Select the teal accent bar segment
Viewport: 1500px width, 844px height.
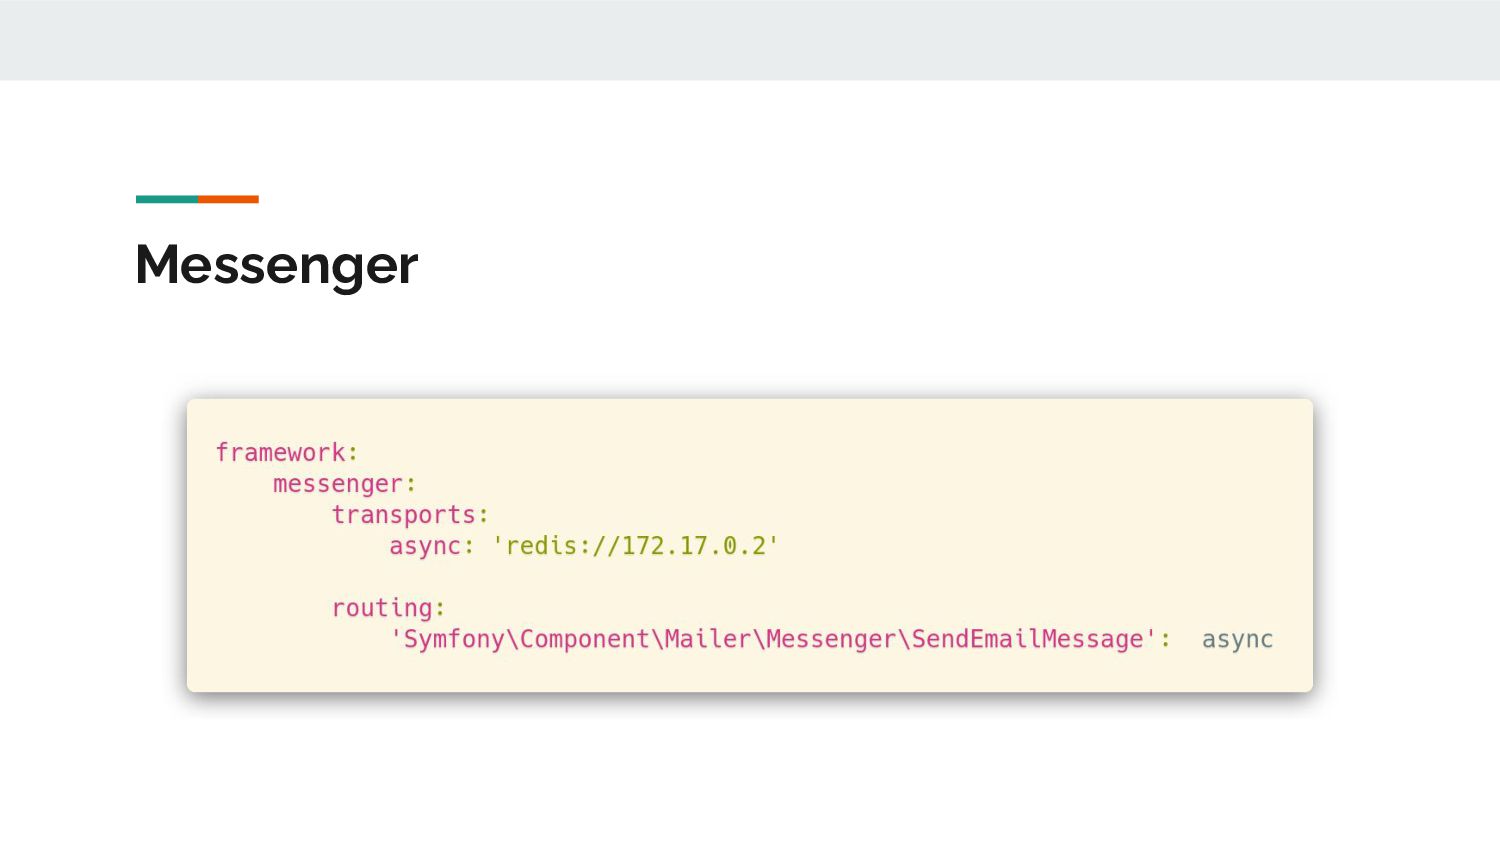167,199
